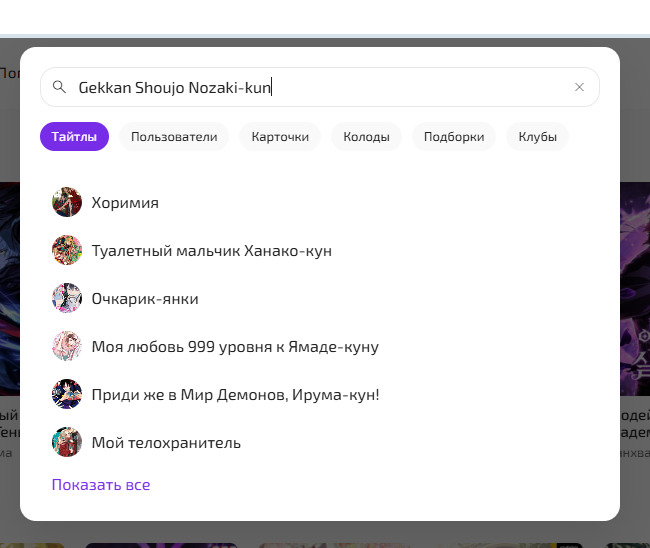The image size is (650, 548).
Task: Open the Колоды filter tab
Action: pos(366,137)
